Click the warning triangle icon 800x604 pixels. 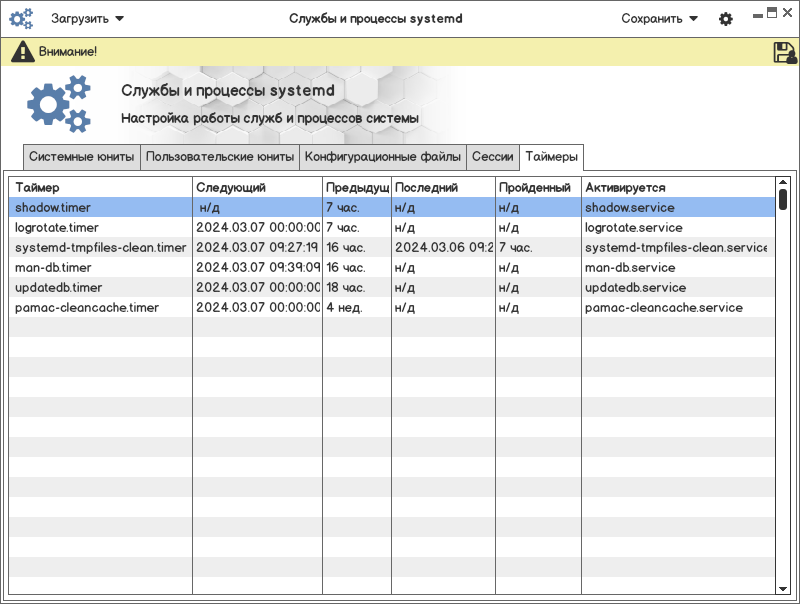coord(23,52)
